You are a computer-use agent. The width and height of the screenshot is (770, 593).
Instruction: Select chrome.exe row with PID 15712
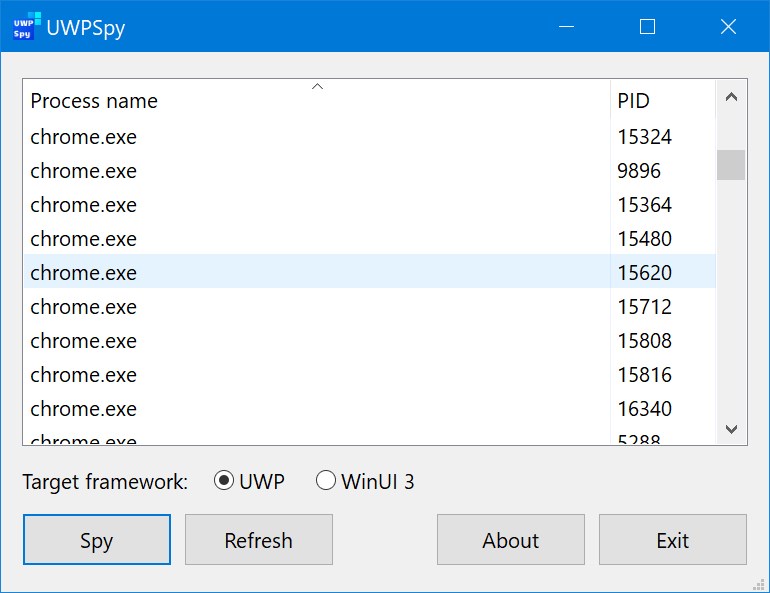[x=370, y=307]
